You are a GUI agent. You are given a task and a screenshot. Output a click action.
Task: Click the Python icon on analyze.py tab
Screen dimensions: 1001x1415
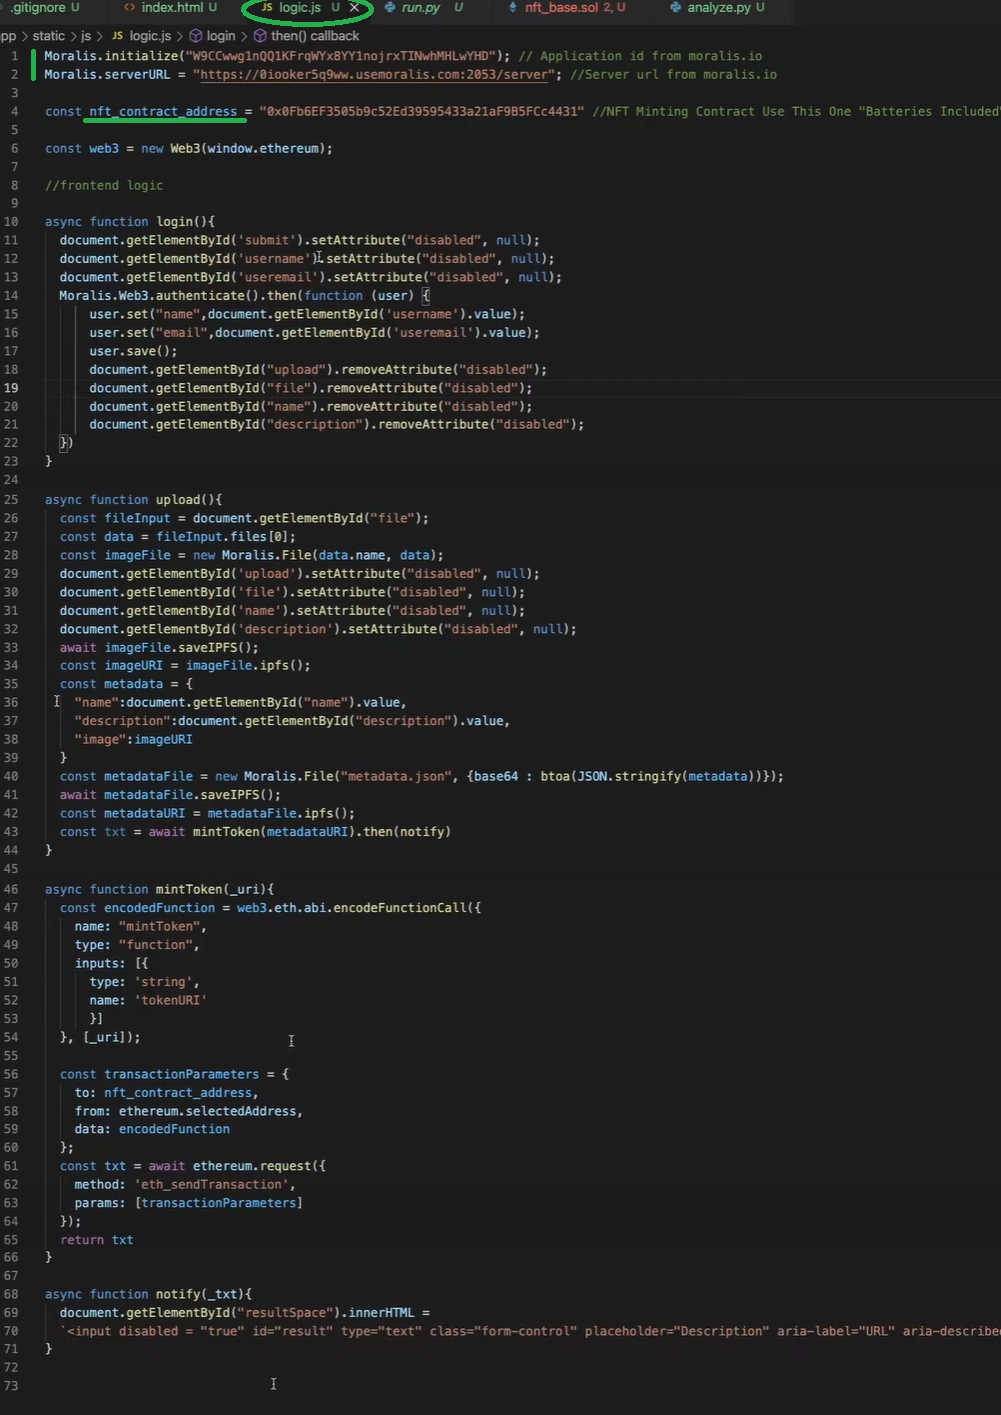(x=676, y=8)
